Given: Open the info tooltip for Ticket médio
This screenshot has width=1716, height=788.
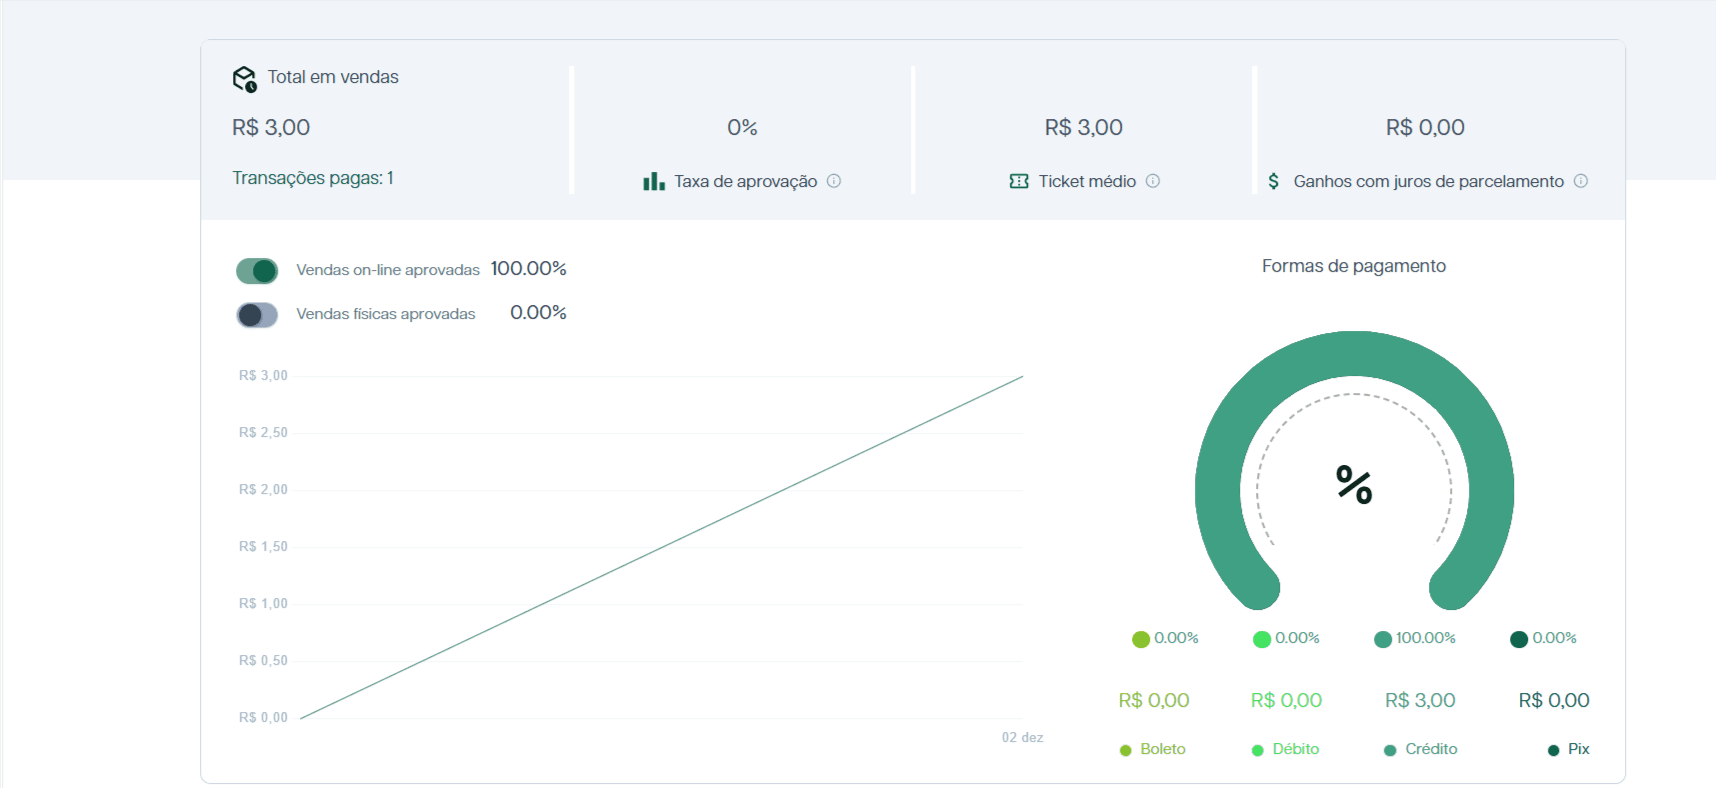Looking at the screenshot, I should point(1153,181).
